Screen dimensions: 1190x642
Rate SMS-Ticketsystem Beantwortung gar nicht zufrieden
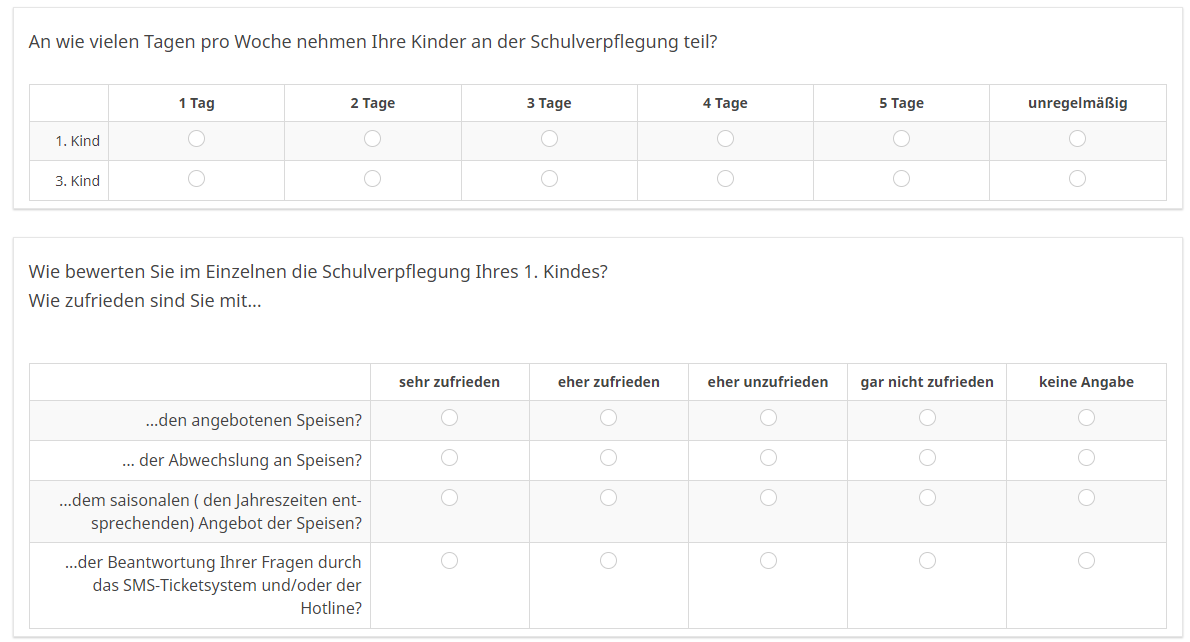pyautogui.click(x=927, y=561)
